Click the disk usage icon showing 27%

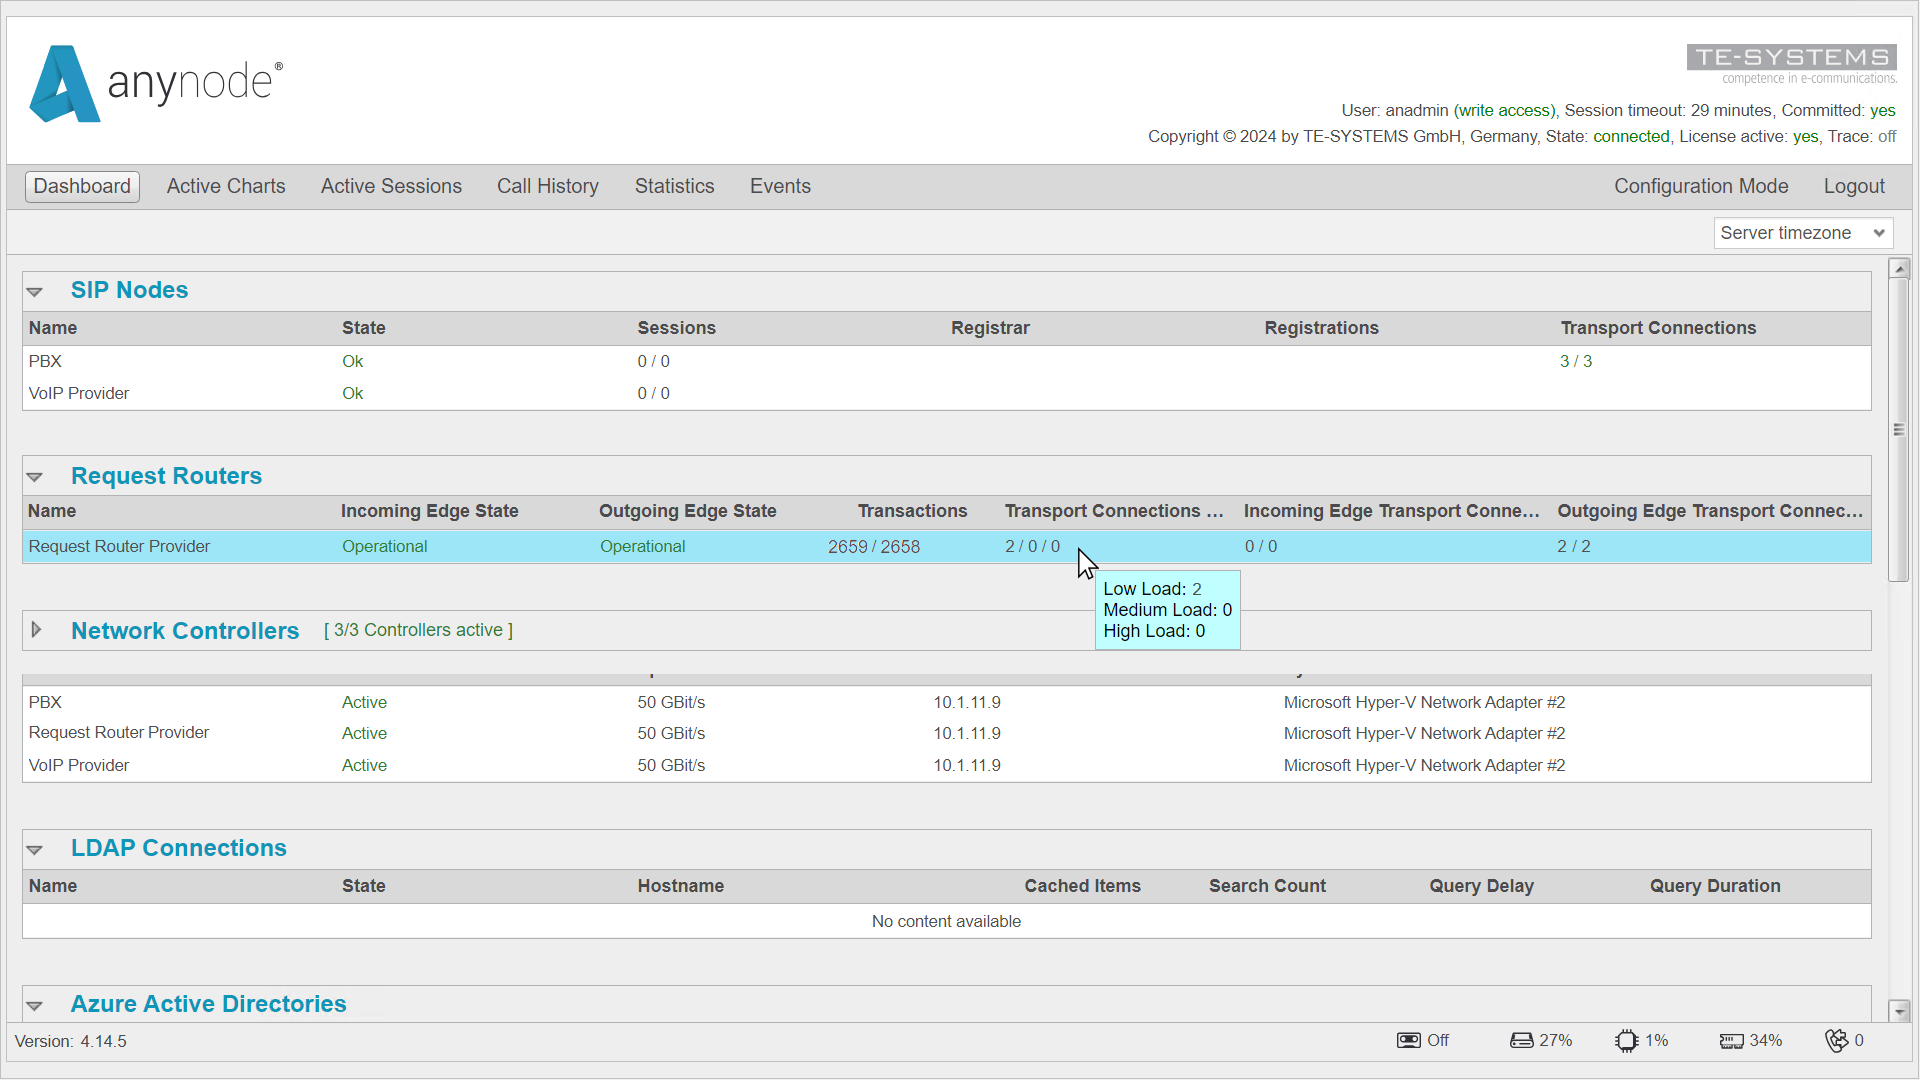point(1521,1040)
